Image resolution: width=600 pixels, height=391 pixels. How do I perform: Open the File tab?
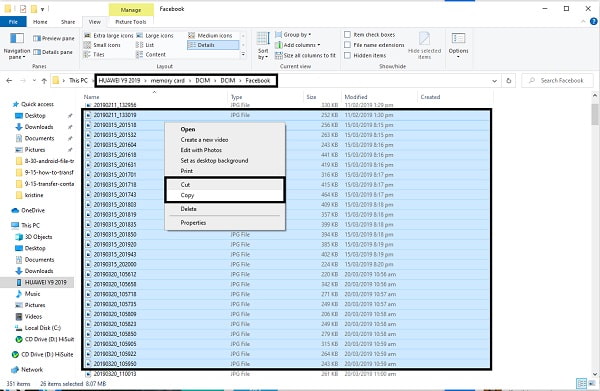tap(13, 22)
